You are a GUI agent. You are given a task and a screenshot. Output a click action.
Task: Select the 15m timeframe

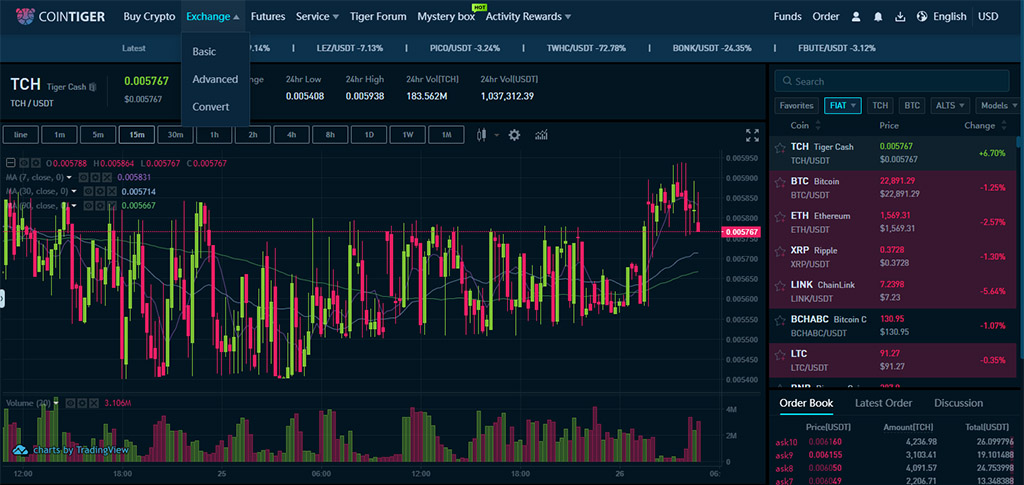tap(136, 135)
